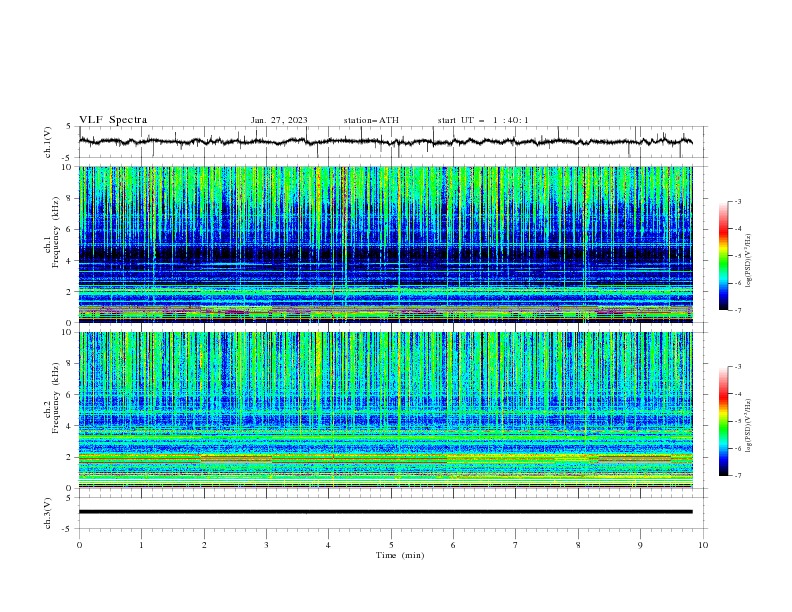Click the "10" tick on ch.1 frequency axis

coord(66,167)
